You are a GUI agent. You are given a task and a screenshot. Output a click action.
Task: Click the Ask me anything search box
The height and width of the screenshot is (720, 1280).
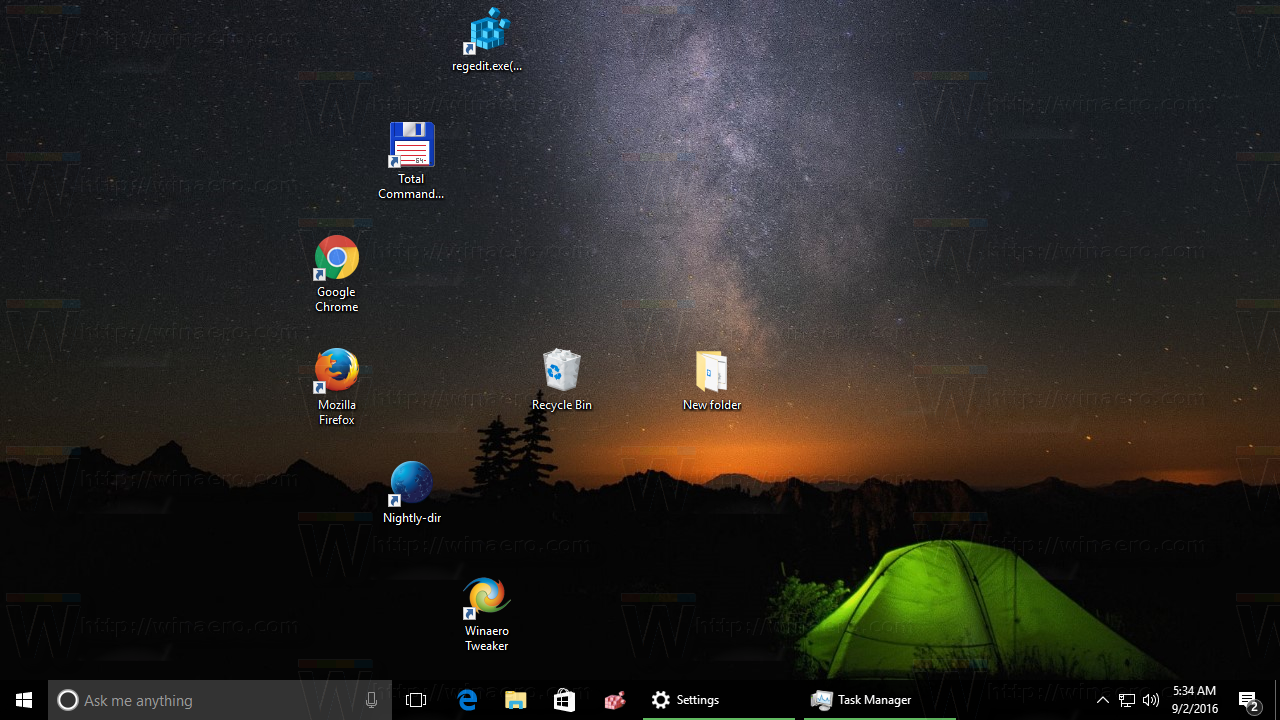(200, 699)
